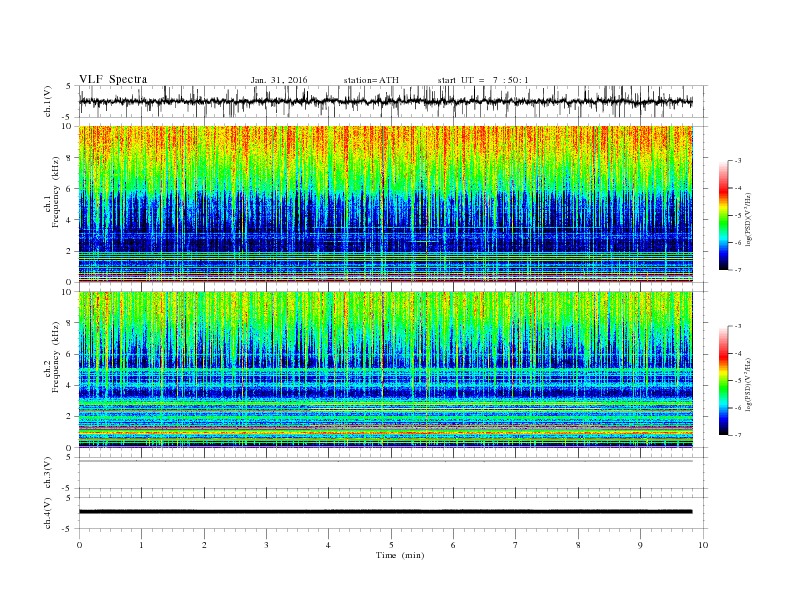The width and height of the screenshot is (792, 612).
Task: Click time axis tick label "2"
Action: coord(204,545)
